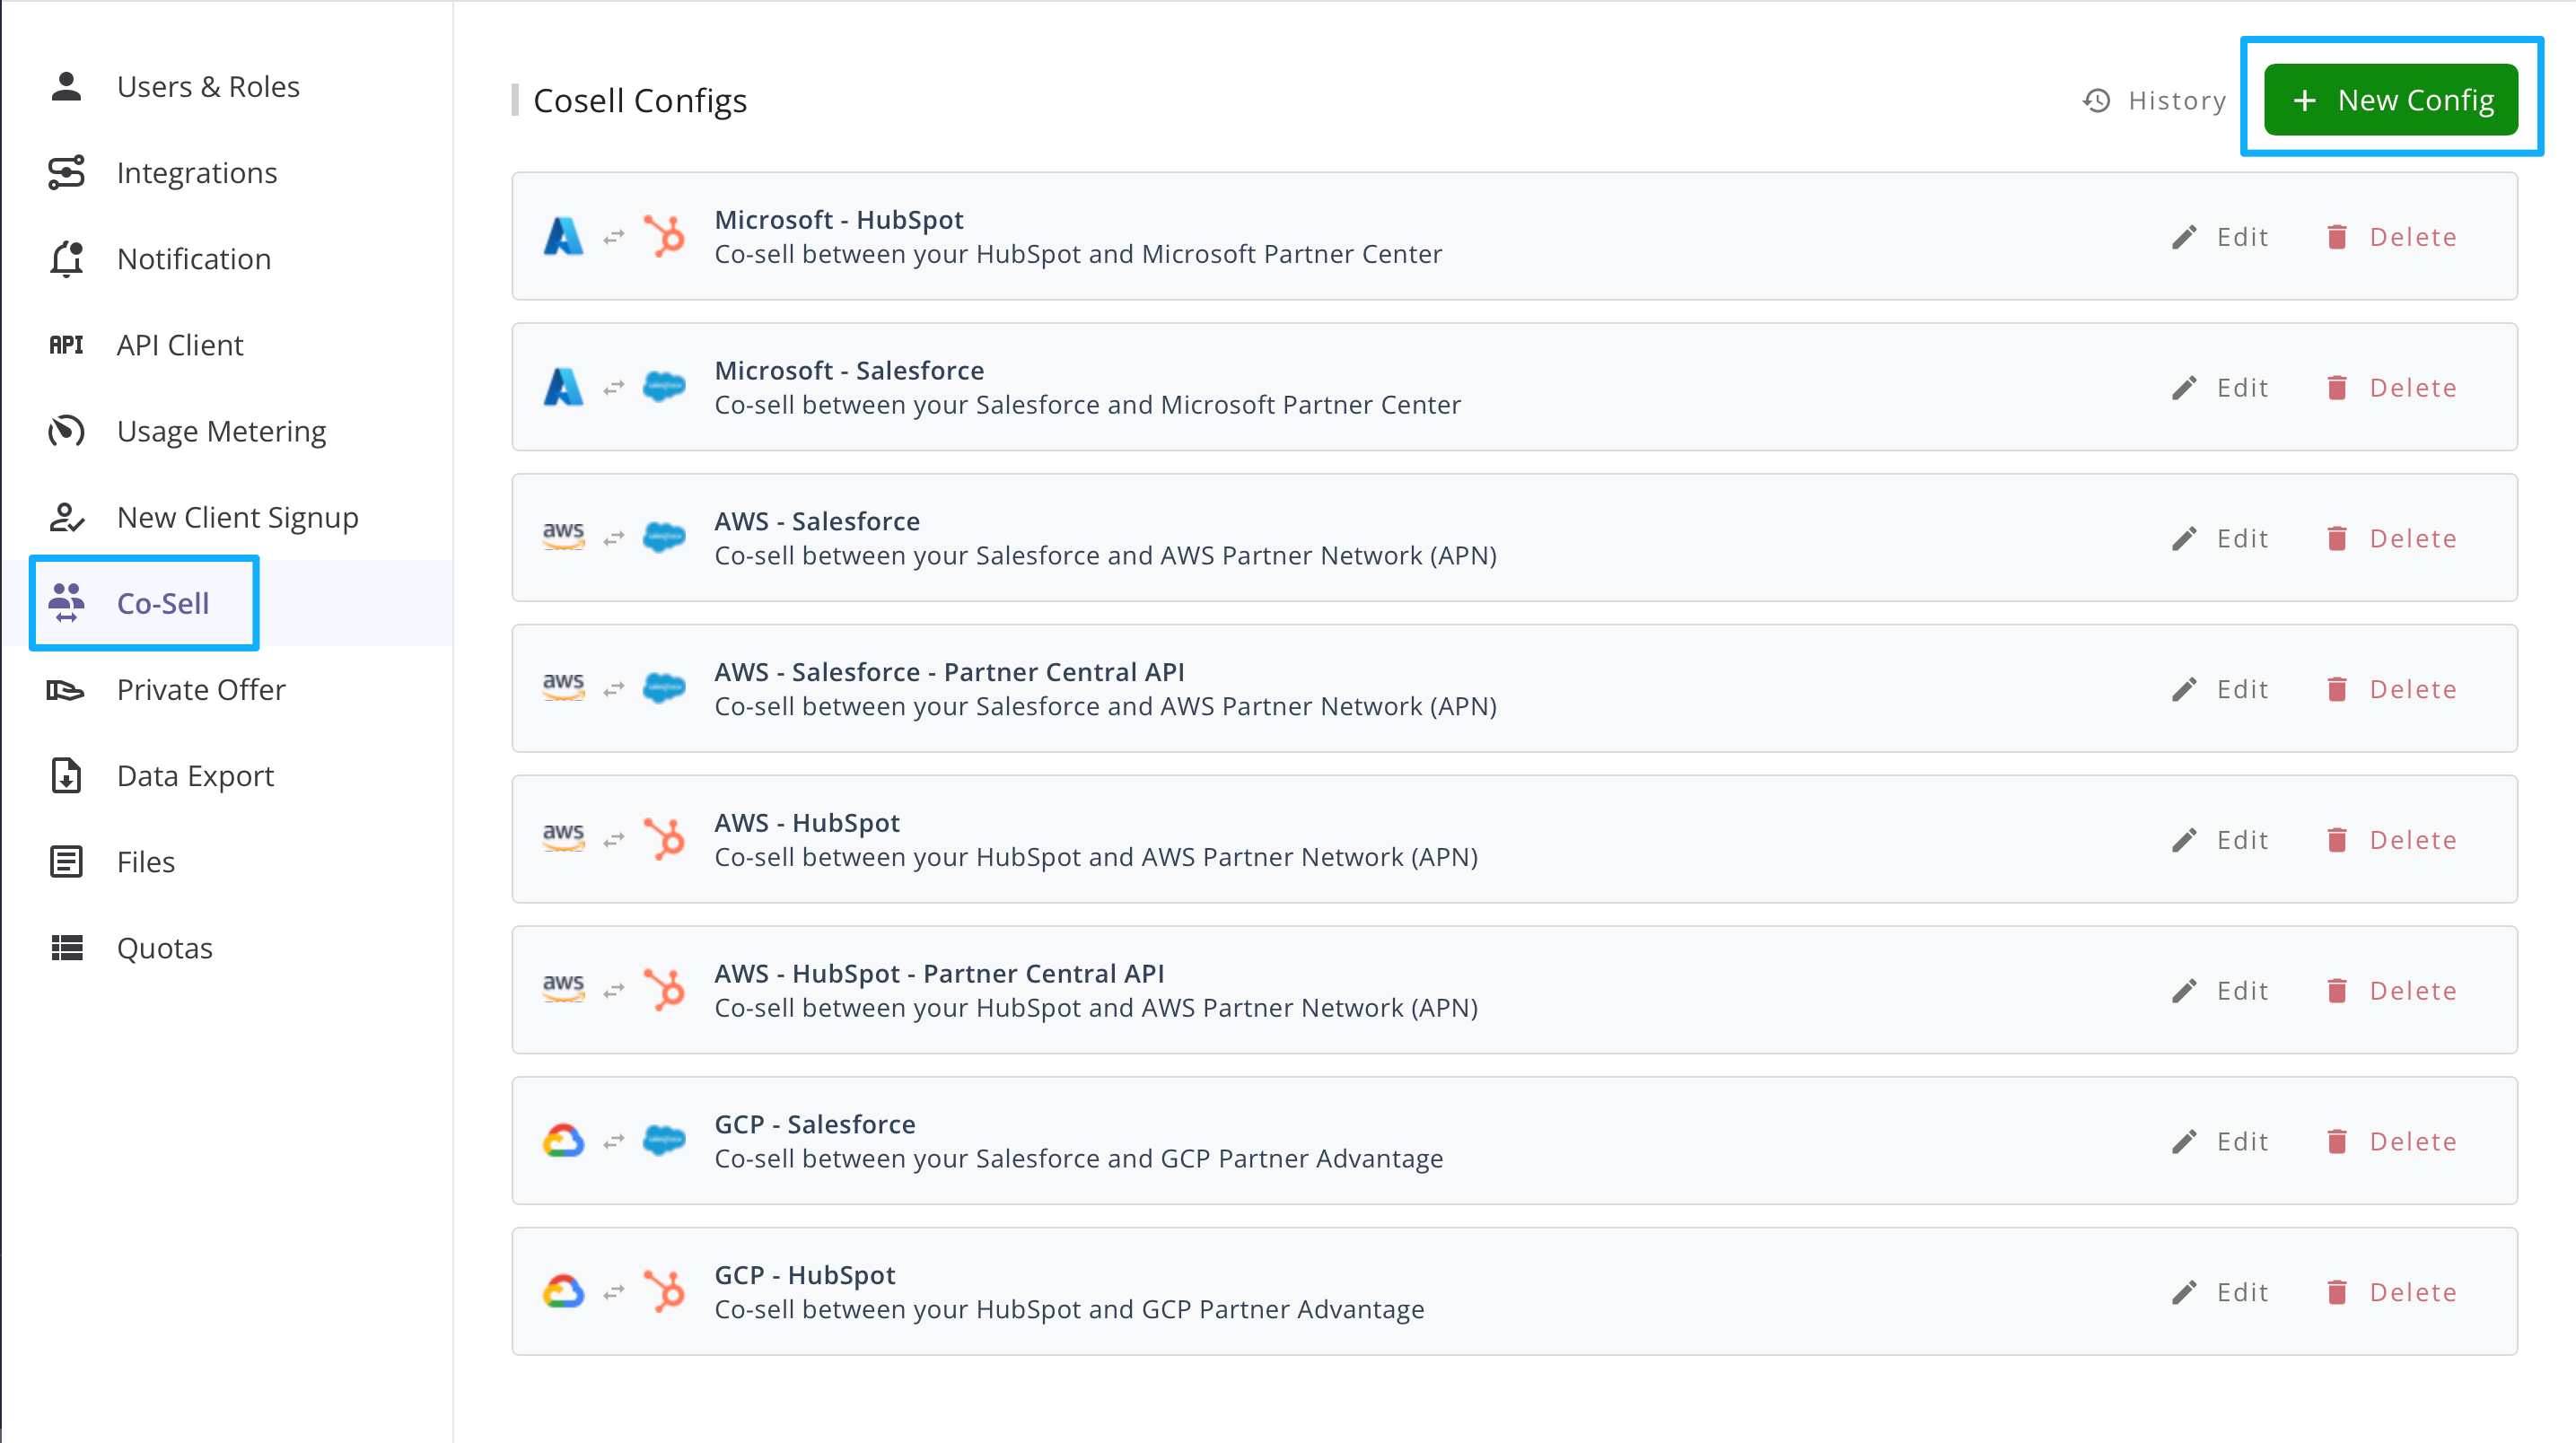Click the History clock icon
The height and width of the screenshot is (1443, 2576).
(2096, 100)
